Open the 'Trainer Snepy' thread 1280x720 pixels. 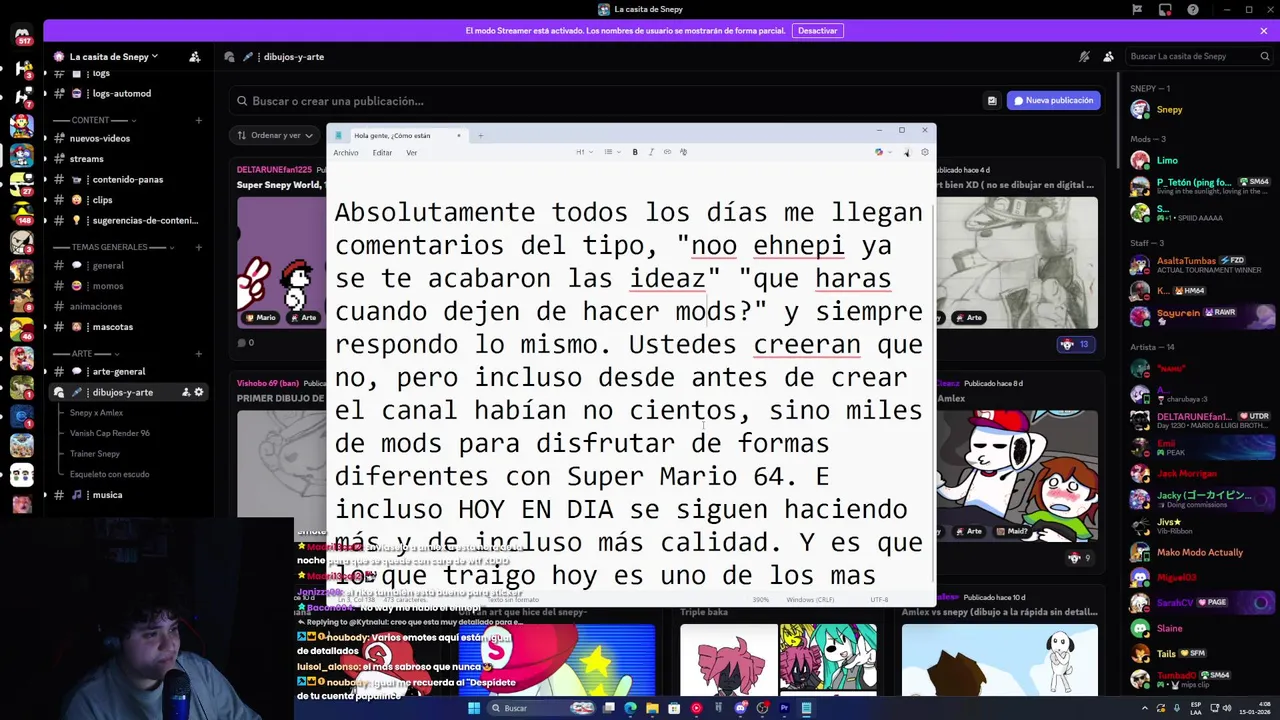click(95, 454)
